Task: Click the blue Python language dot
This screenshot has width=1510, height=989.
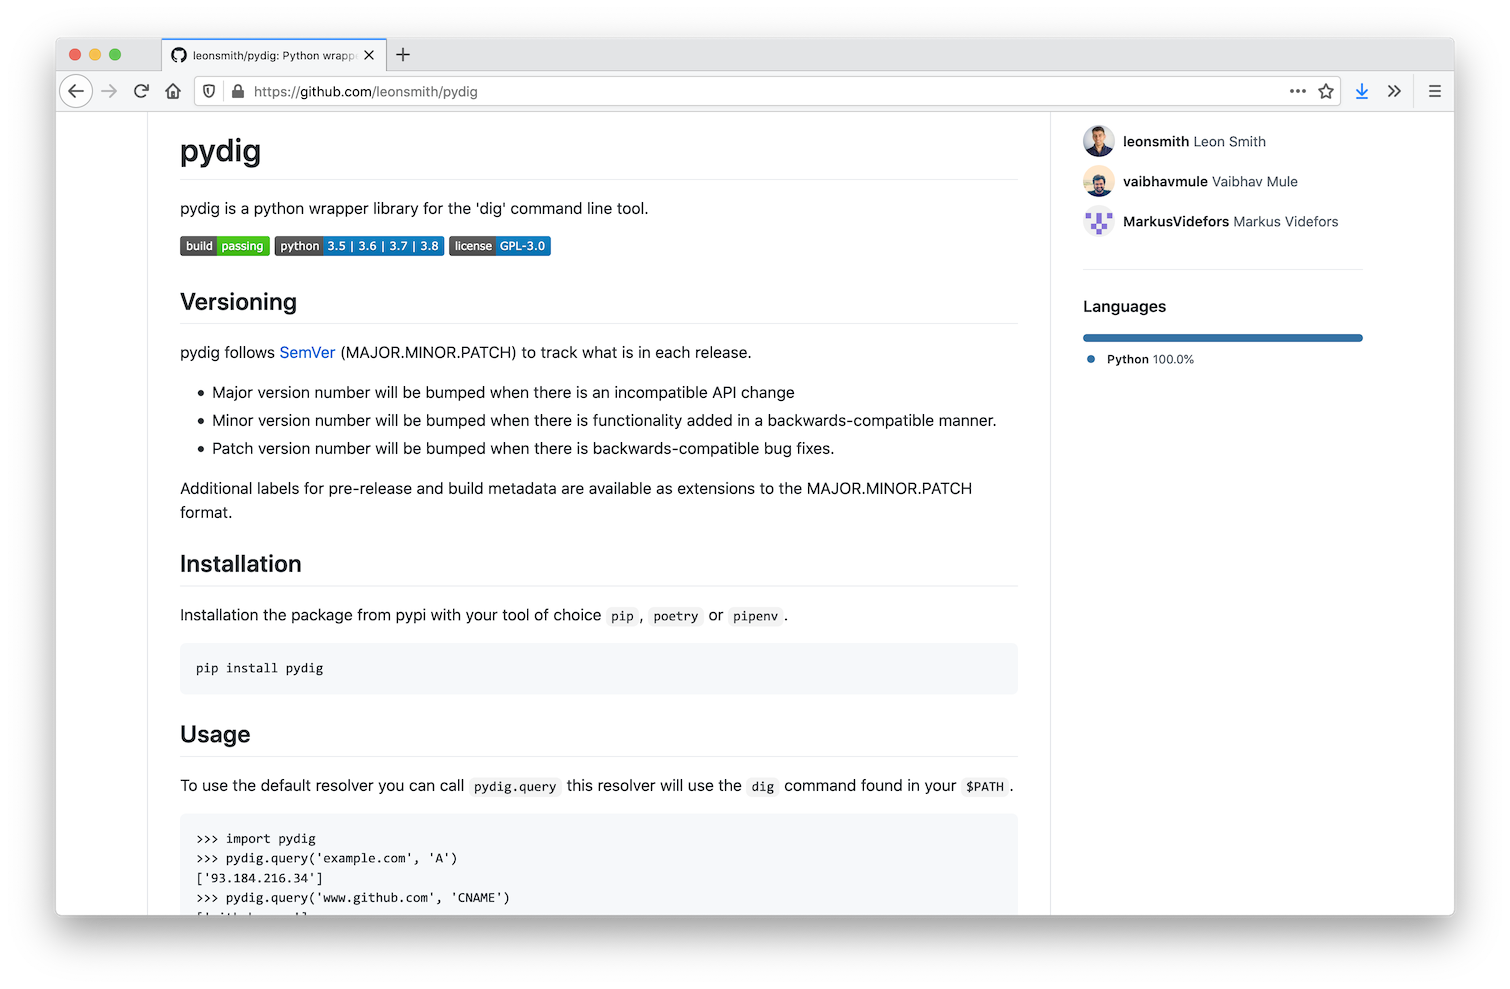Action: (x=1091, y=359)
